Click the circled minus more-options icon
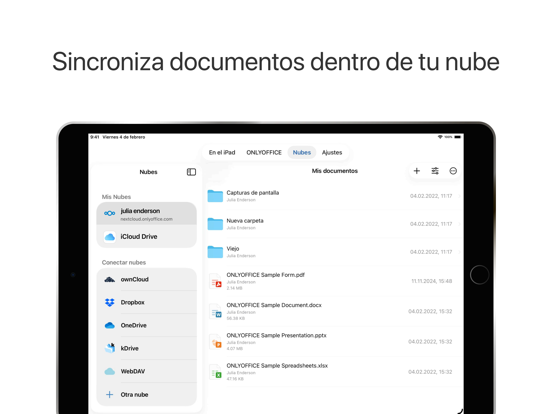 (x=453, y=171)
